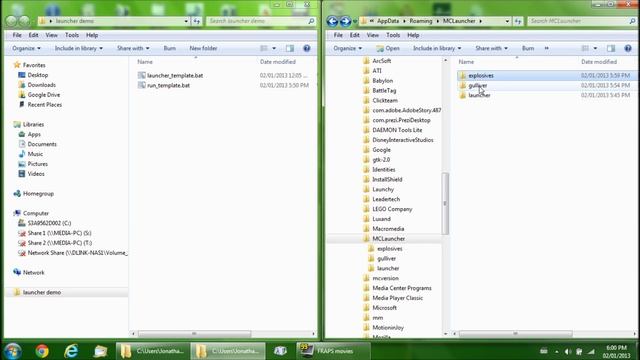
Task: Change view icon in launcher demo toolbar
Action: tap(264, 48)
